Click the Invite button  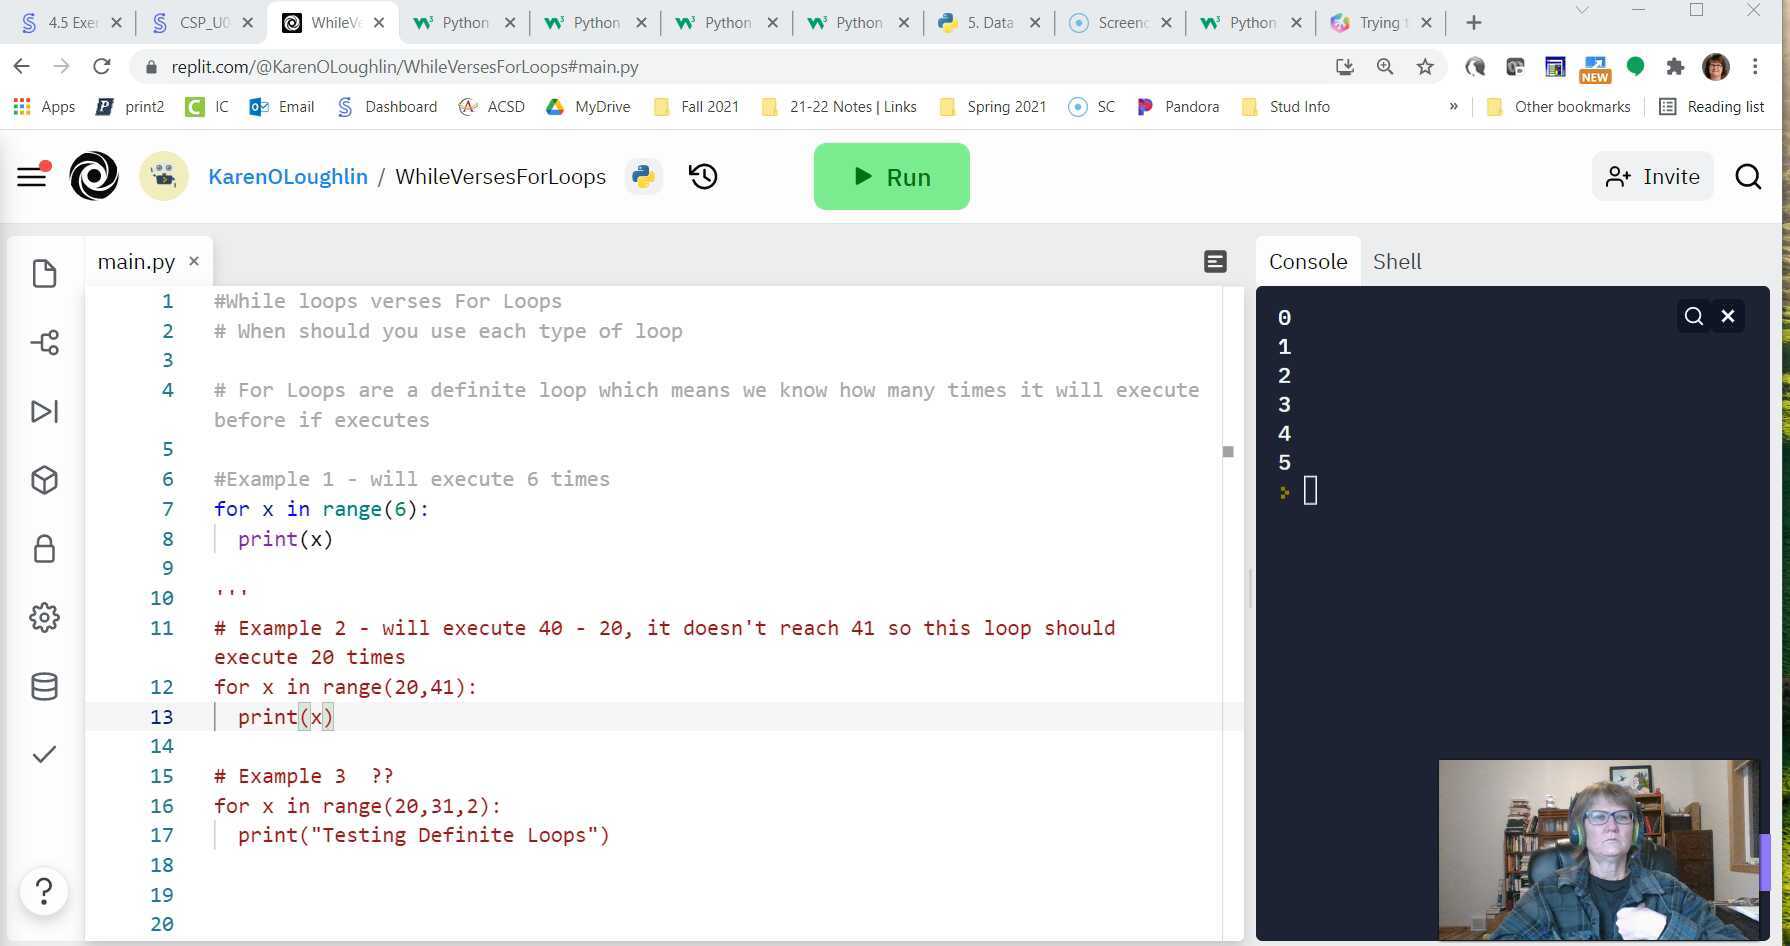[x=1652, y=177]
